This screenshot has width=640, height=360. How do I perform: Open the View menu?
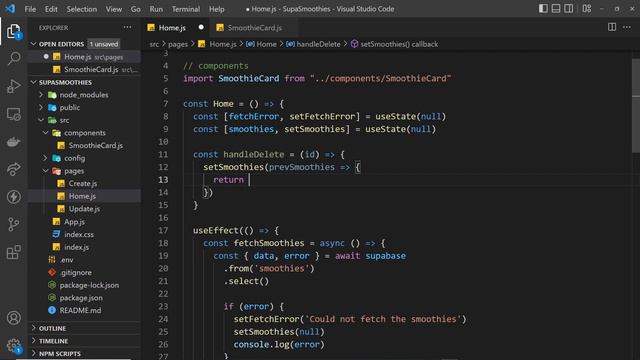(113, 9)
